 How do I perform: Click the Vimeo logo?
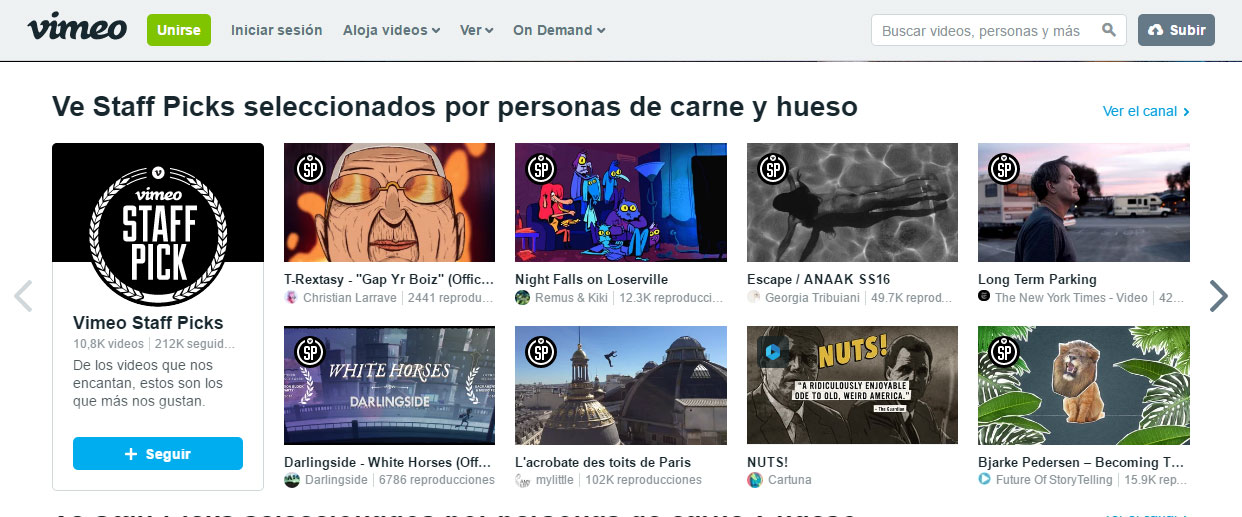pyautogui.click(x=77, y=27)
